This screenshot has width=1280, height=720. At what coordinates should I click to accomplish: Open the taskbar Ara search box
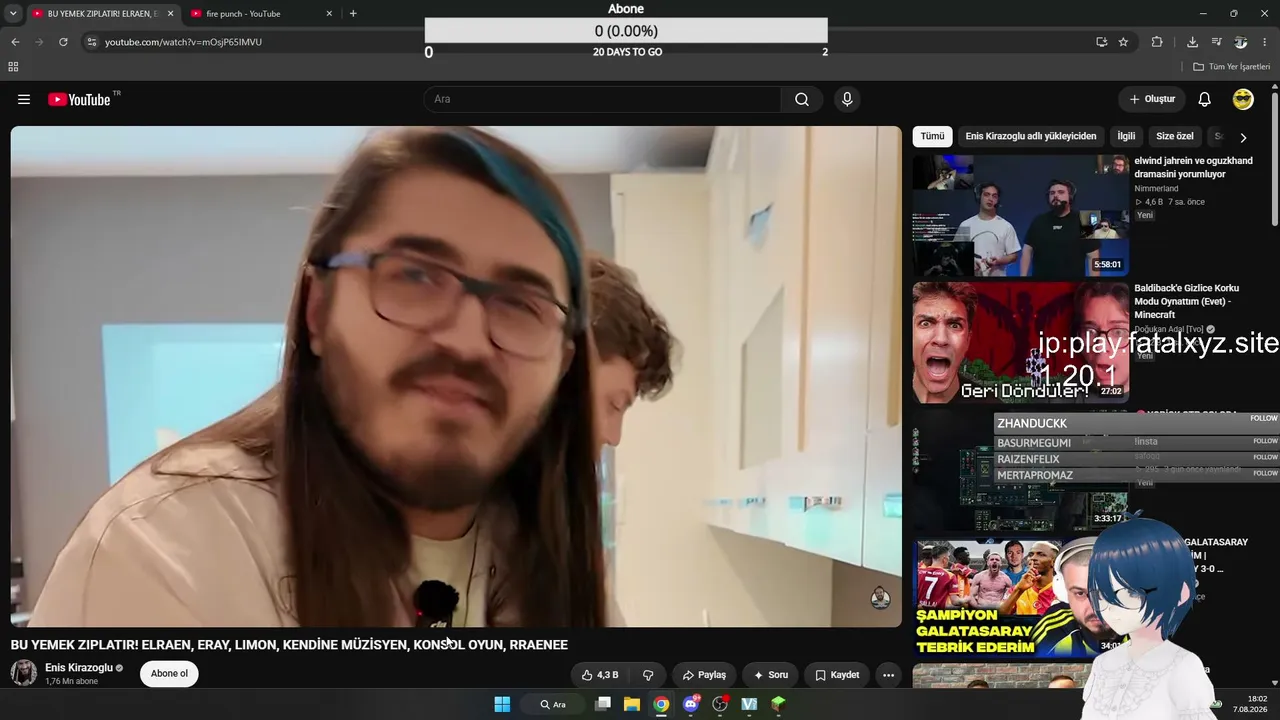pyautogui.click(x=553, y=704)
